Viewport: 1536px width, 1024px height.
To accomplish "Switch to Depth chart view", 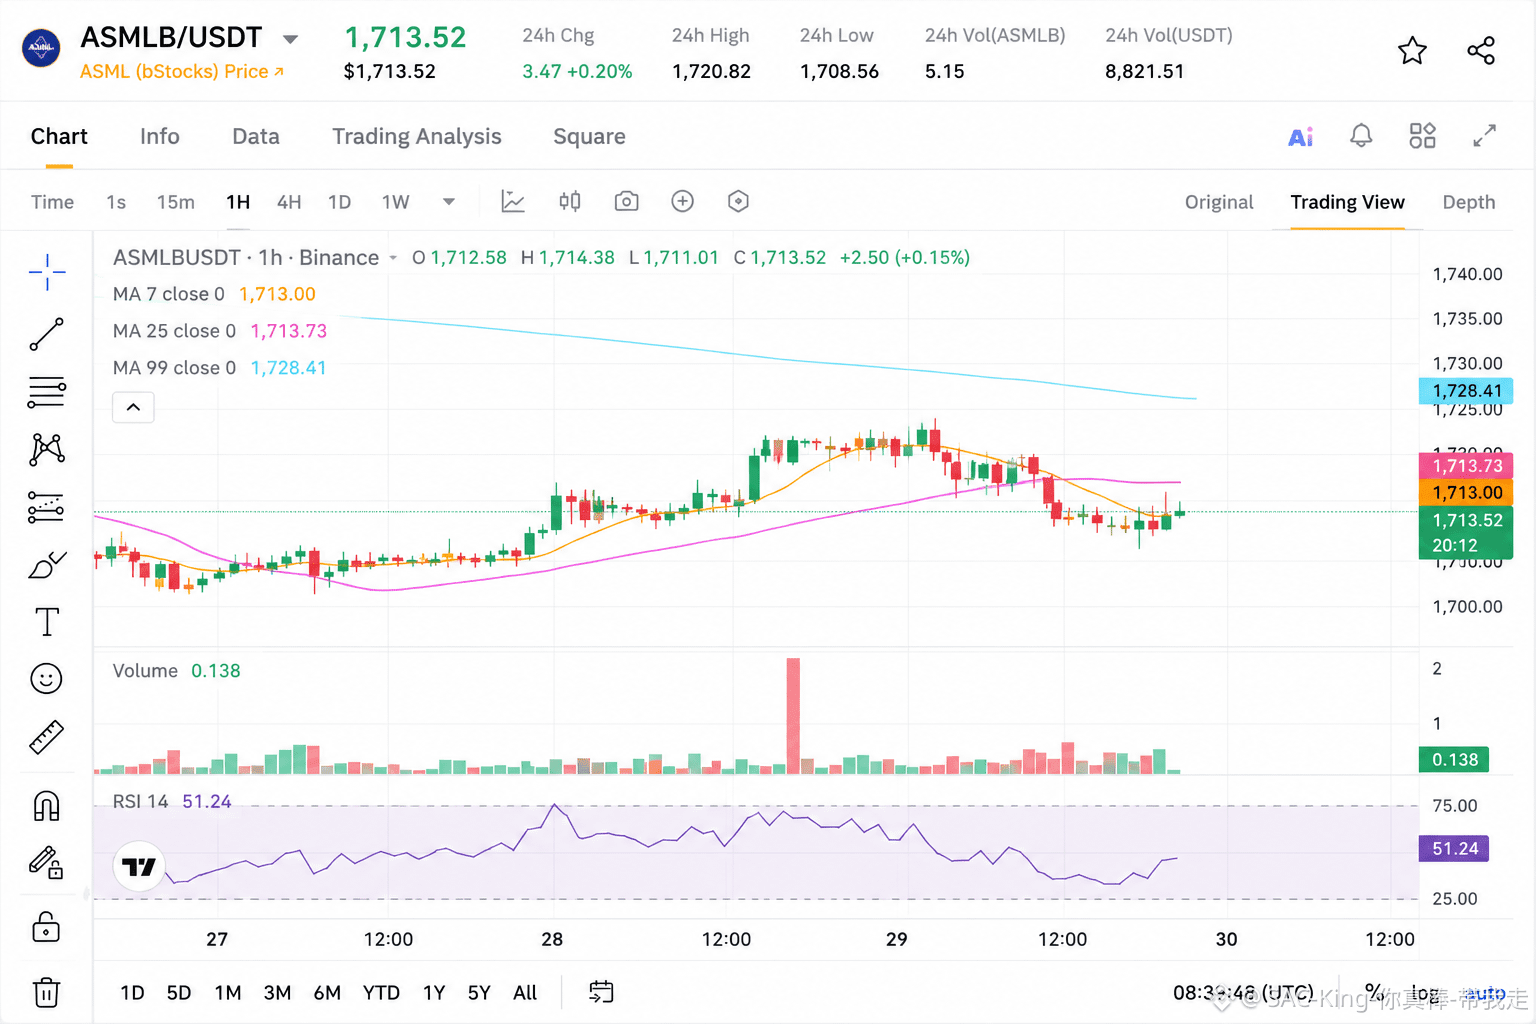I will point(1469,202).
